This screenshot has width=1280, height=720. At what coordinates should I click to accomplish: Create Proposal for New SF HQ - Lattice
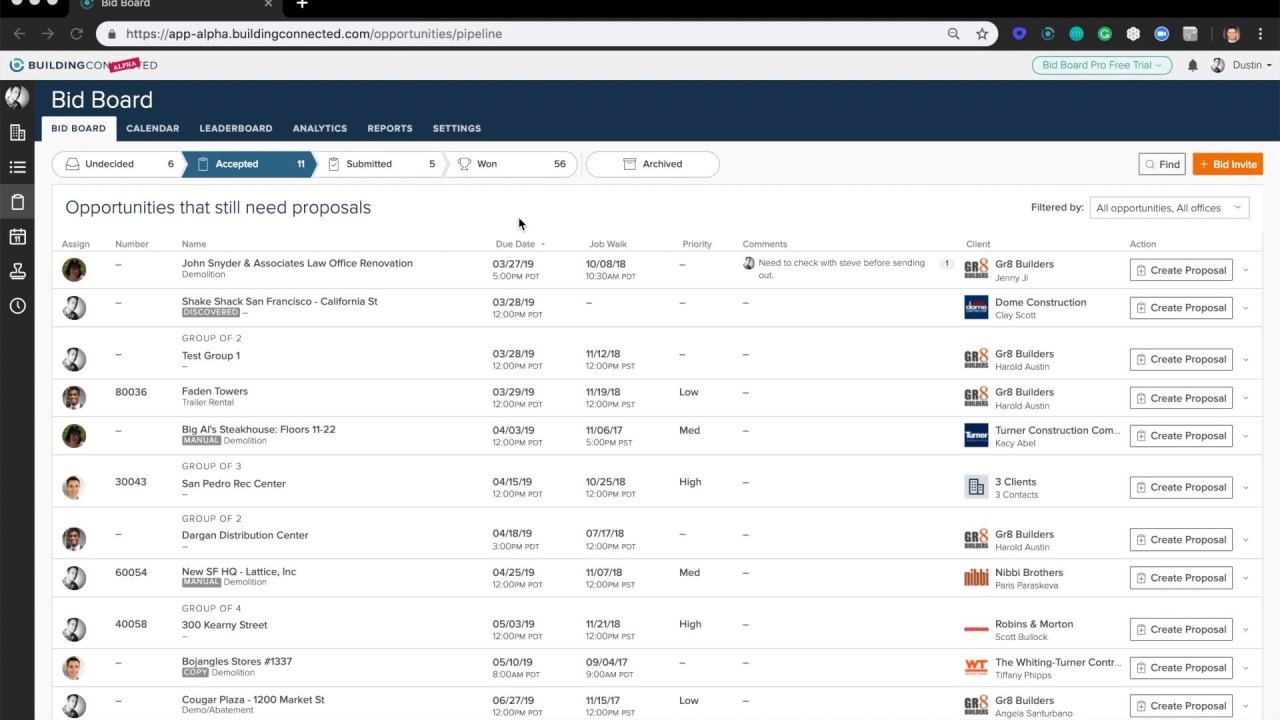[x=1181, y=577]
